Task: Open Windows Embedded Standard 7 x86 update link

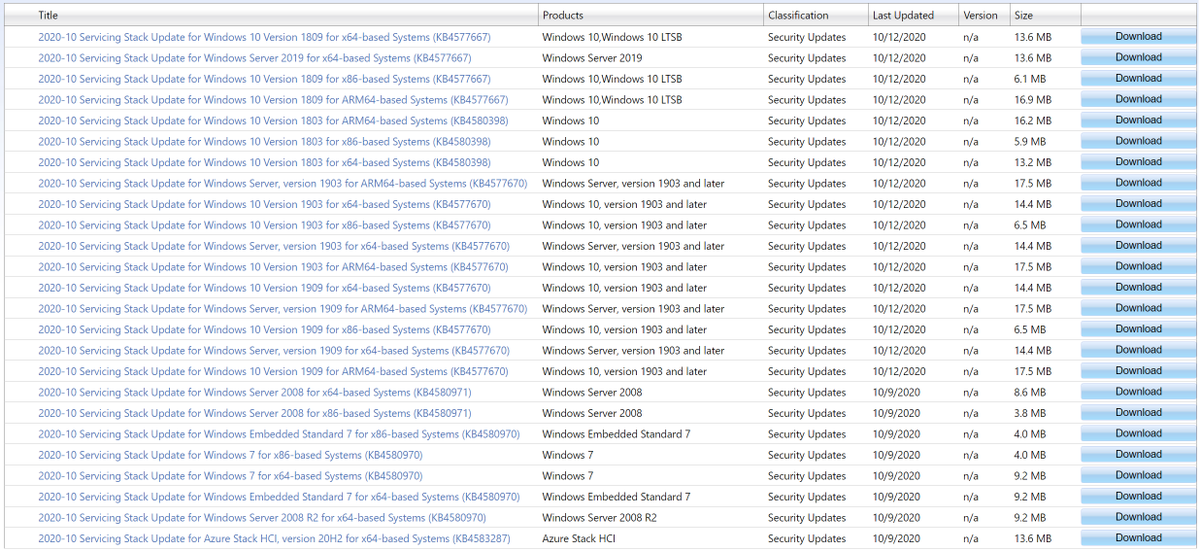Action: tap(279, 435)
